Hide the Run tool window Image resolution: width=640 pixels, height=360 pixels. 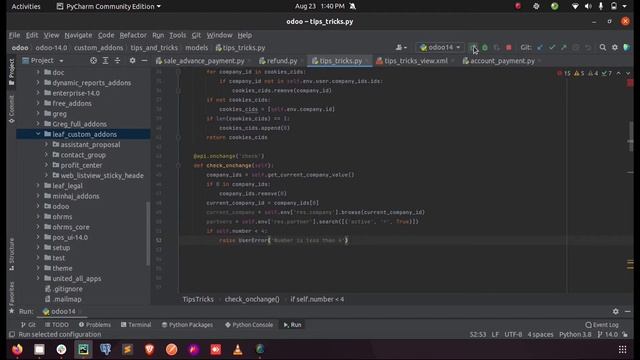tap(628, 311)
